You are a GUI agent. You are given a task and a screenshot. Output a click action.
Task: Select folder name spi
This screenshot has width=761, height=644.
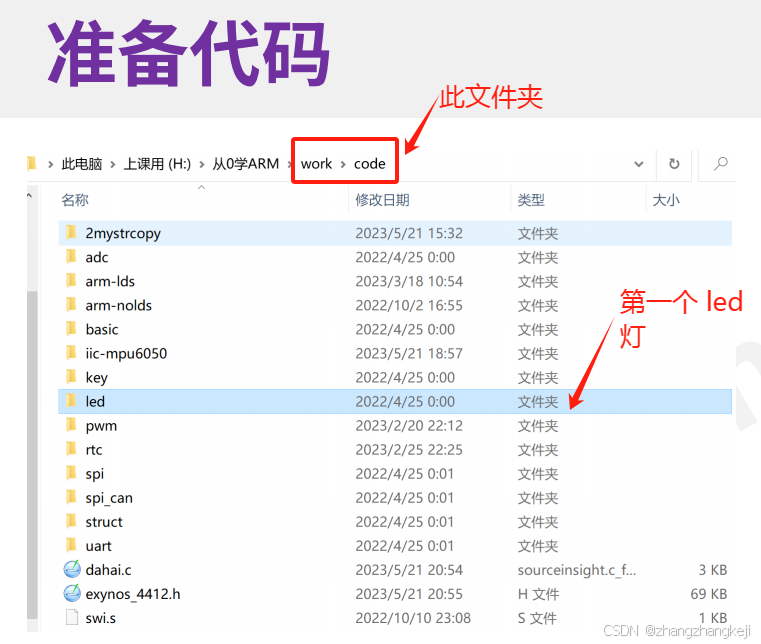click(x=95, y=474)
